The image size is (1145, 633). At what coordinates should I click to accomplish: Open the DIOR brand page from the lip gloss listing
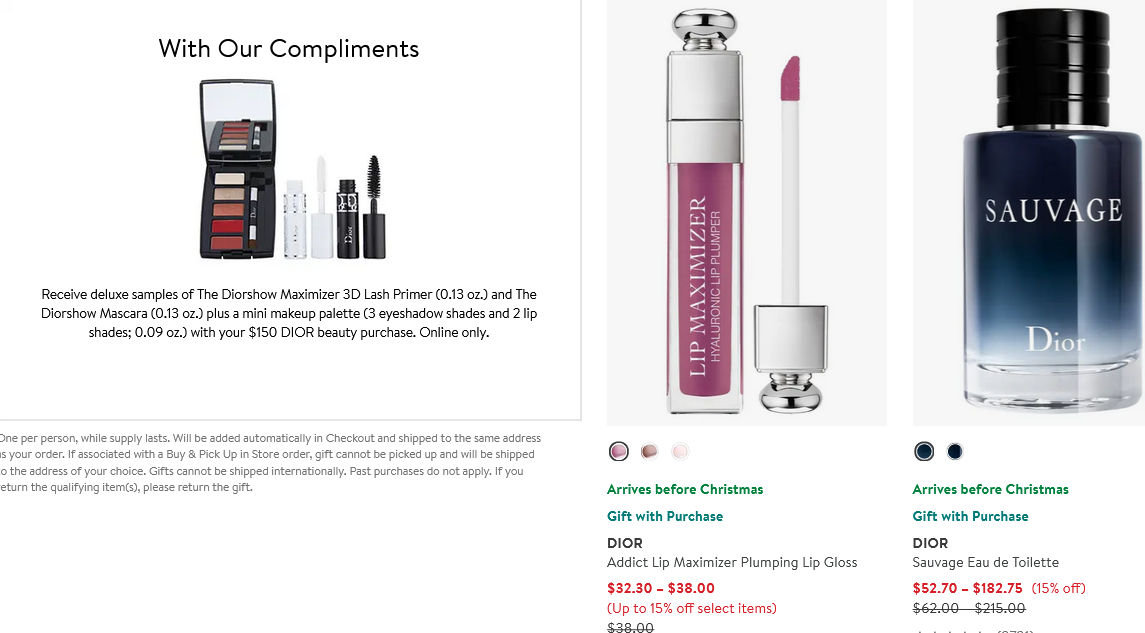625,542
